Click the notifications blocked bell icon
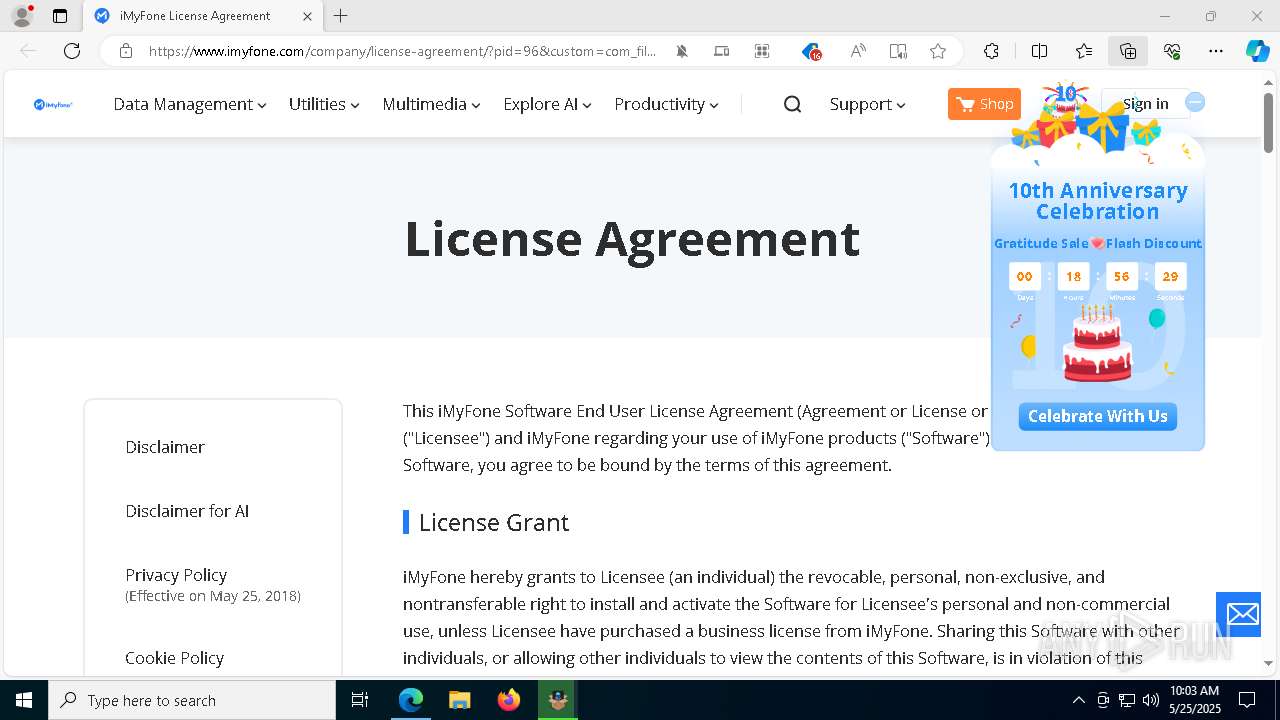Viewport: 1280px width, 720px height. click(682, 51)
